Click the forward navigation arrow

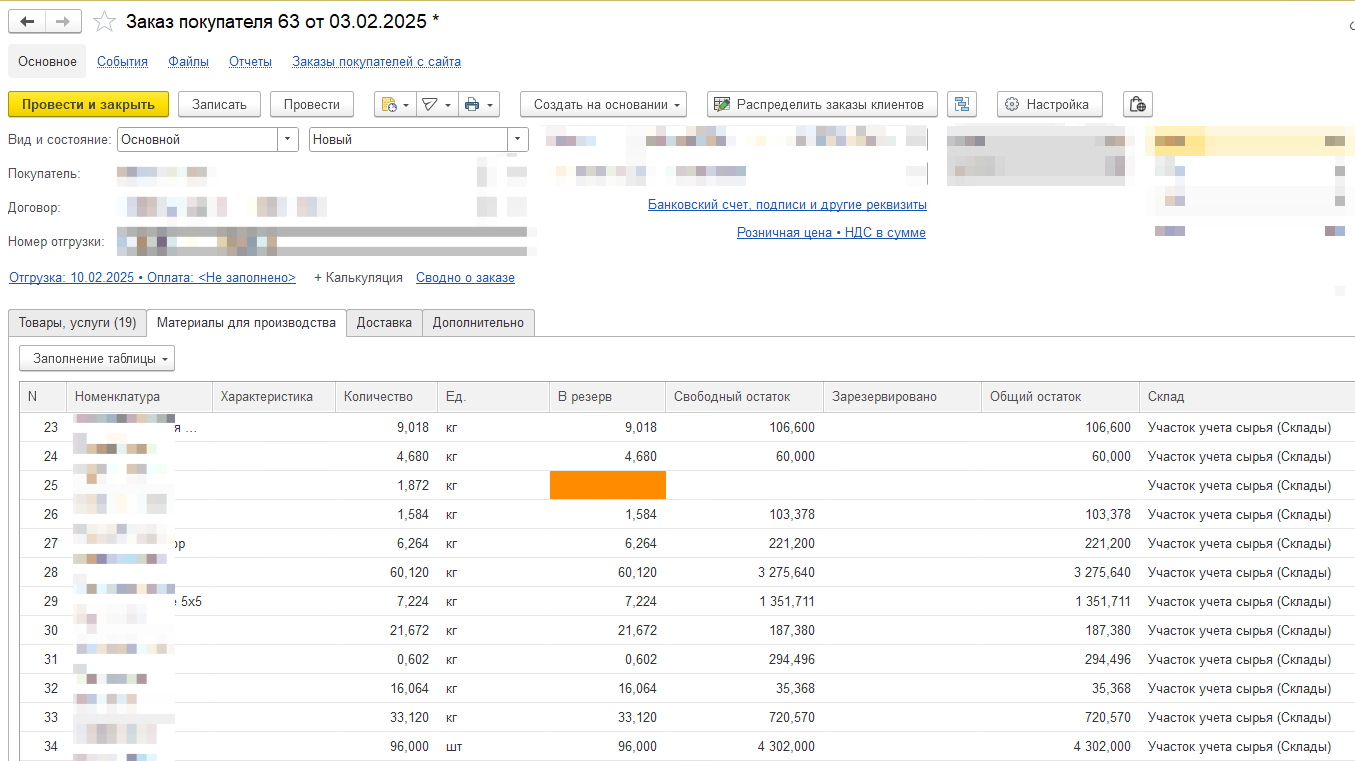63,22
